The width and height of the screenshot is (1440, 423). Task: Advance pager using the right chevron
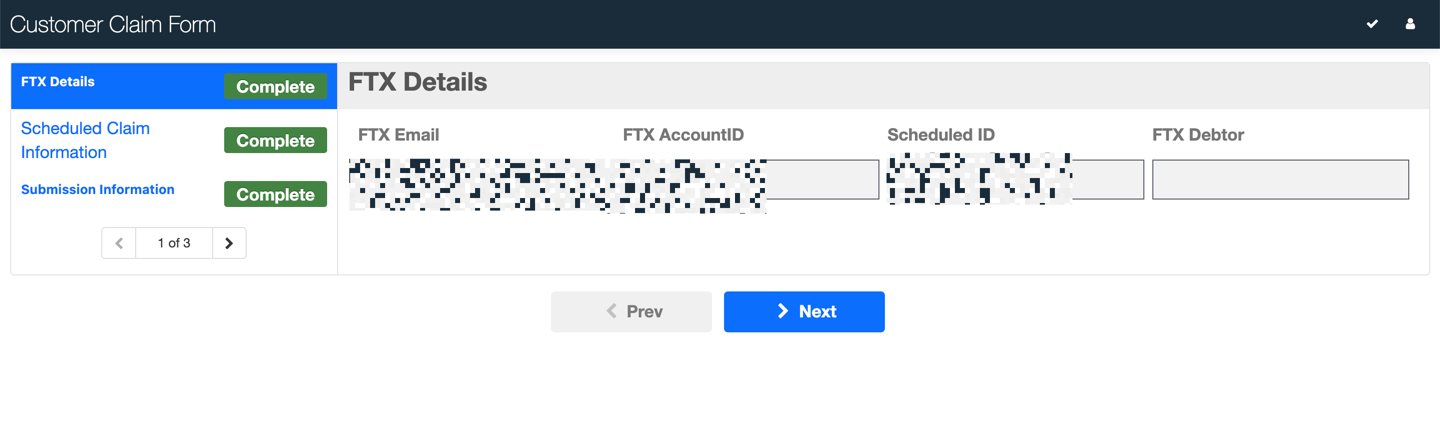tap(229, 243)
